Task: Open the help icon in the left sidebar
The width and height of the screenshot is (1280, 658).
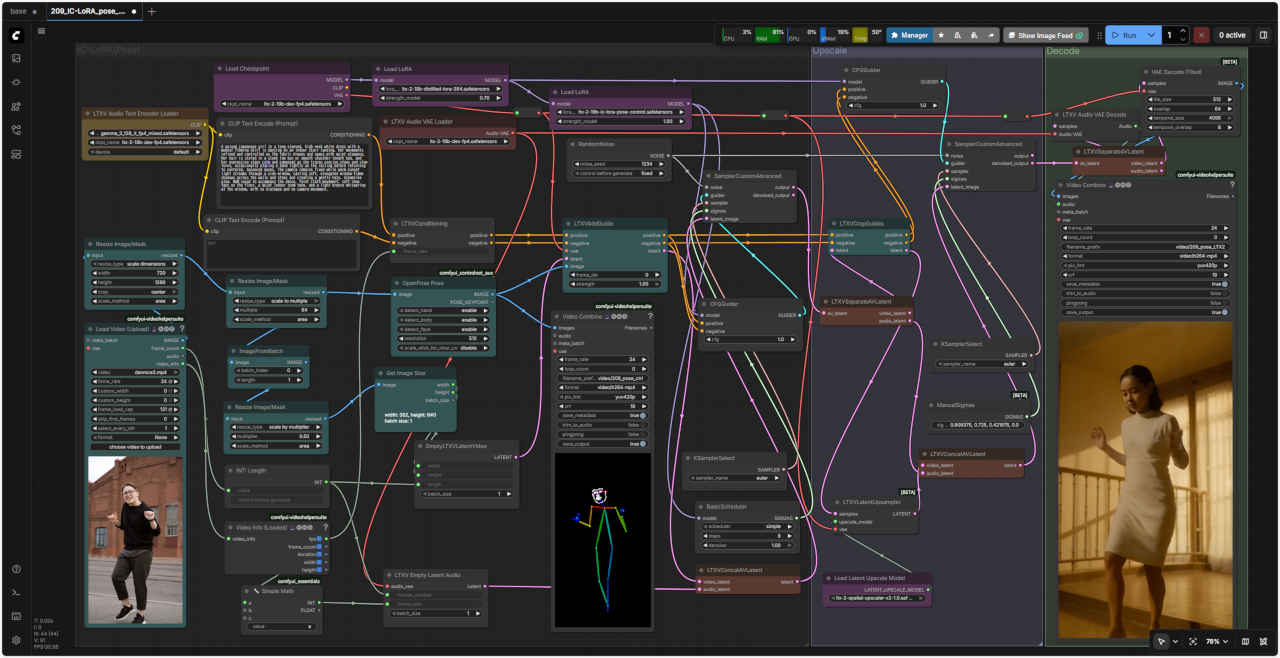Action: point(16,569)
